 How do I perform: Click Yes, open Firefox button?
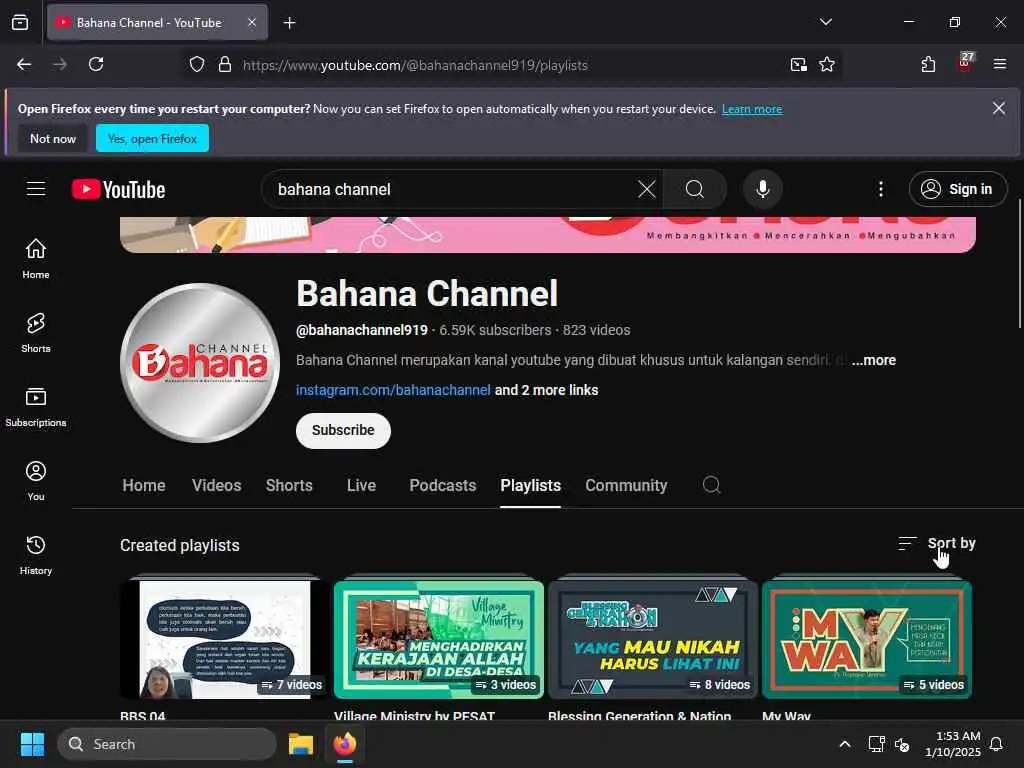pyautogui.click(x=152, y=138)
